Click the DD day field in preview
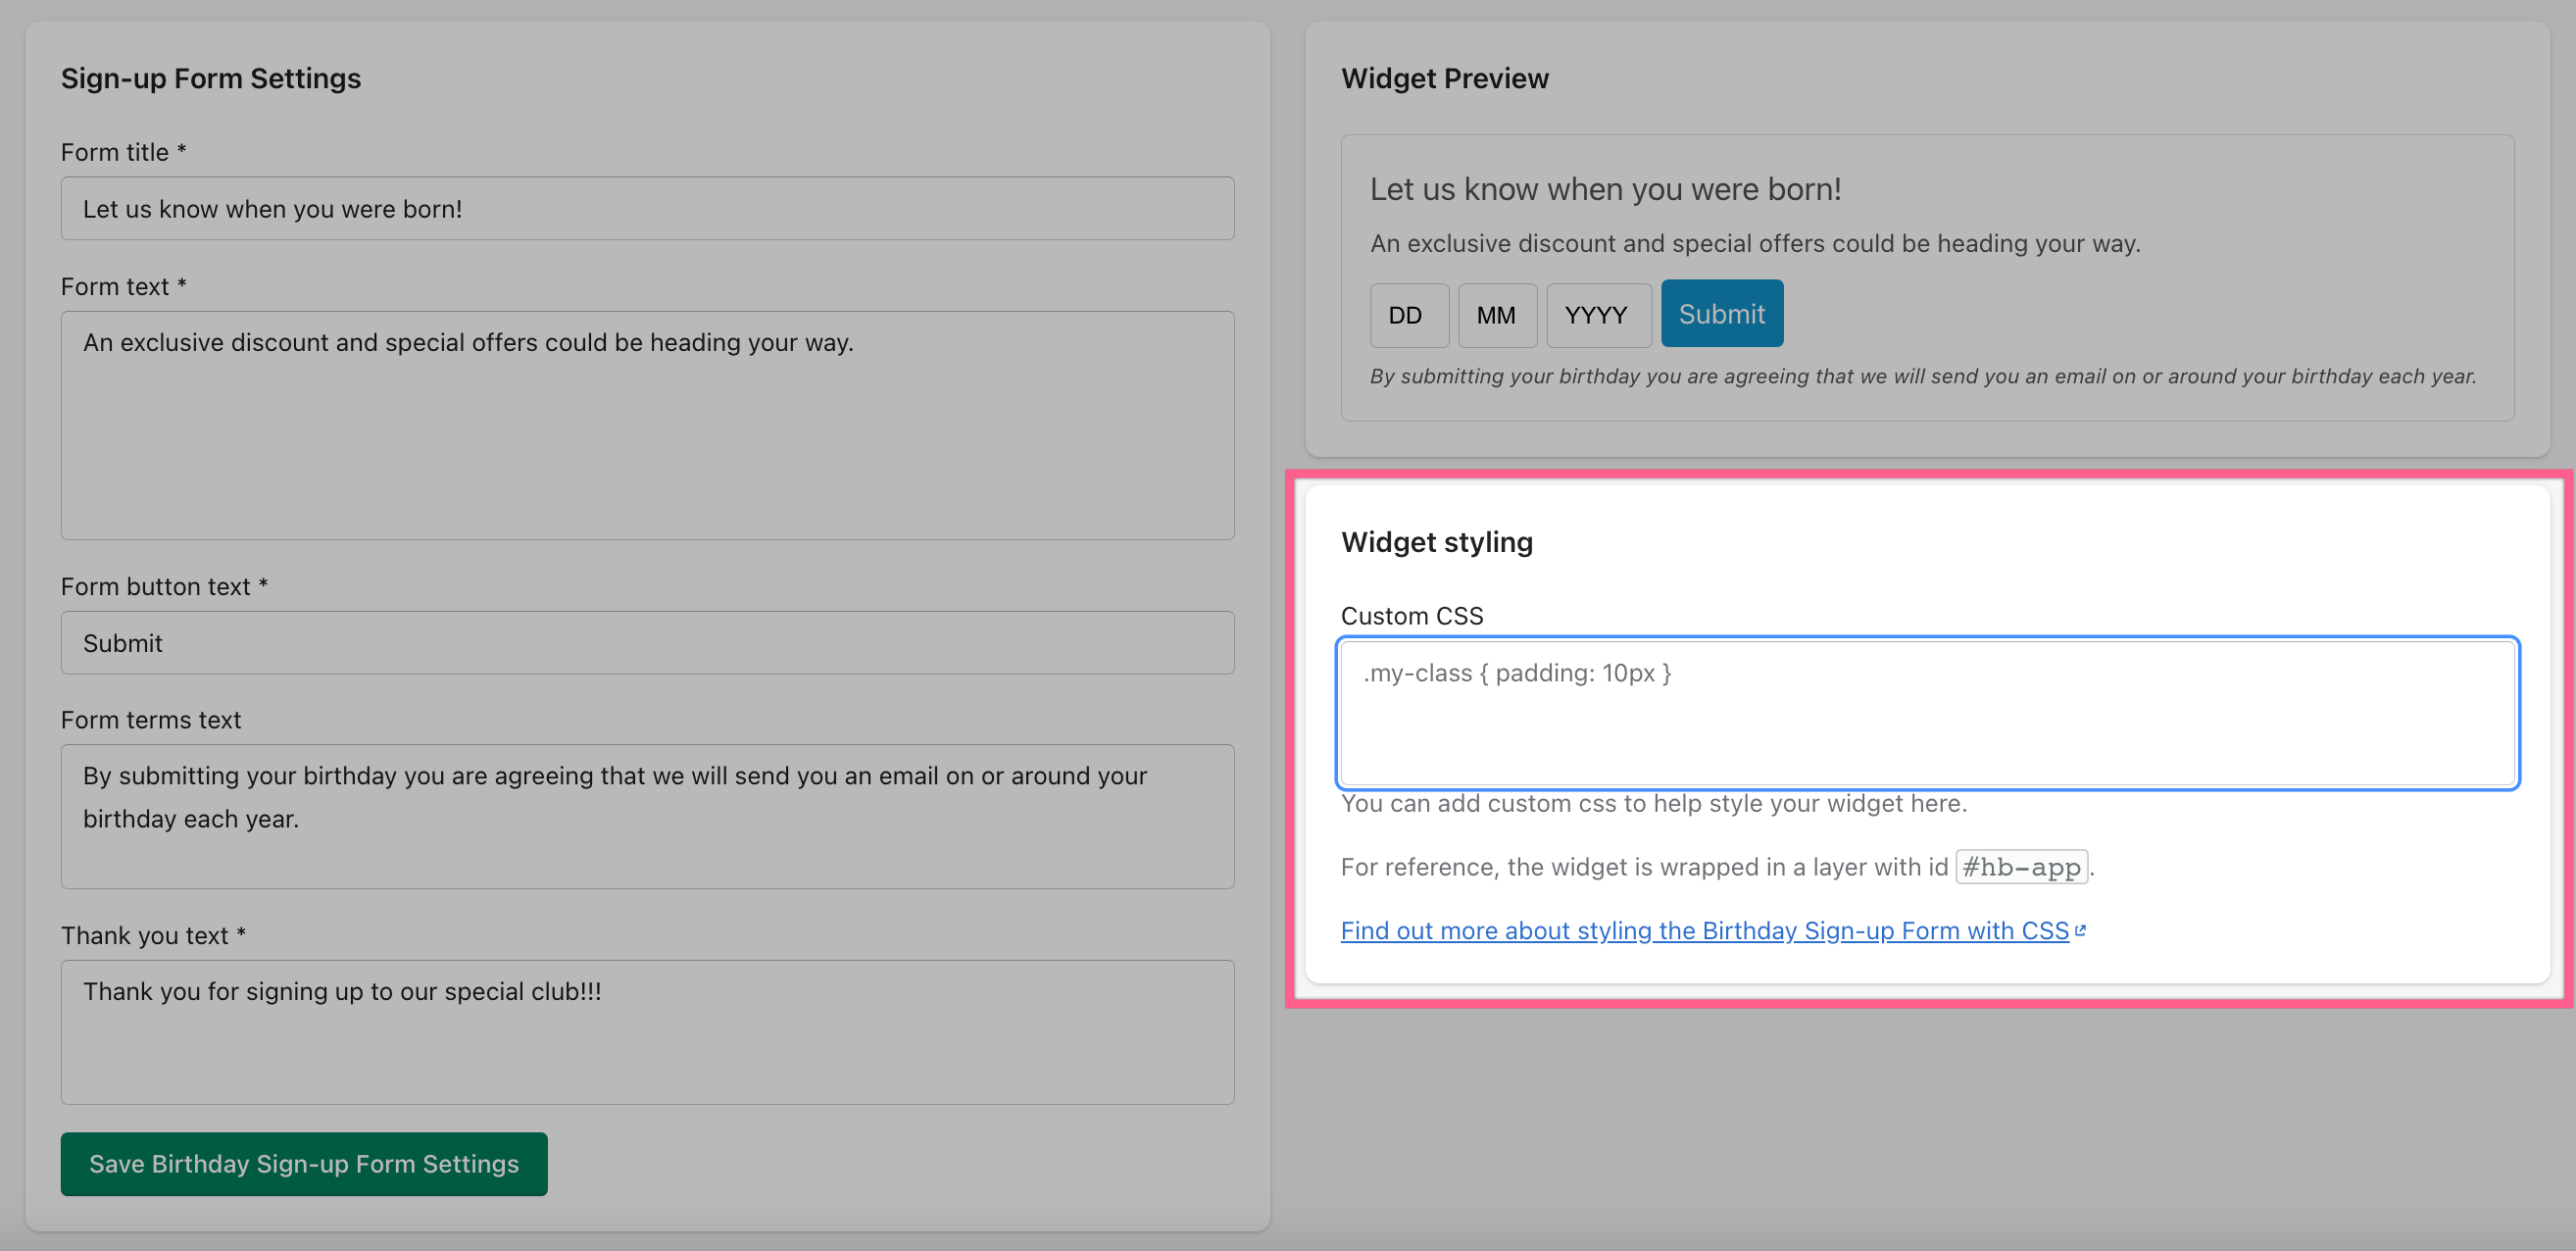This screenshot has width=2576, height=1251. (1408, 315)
